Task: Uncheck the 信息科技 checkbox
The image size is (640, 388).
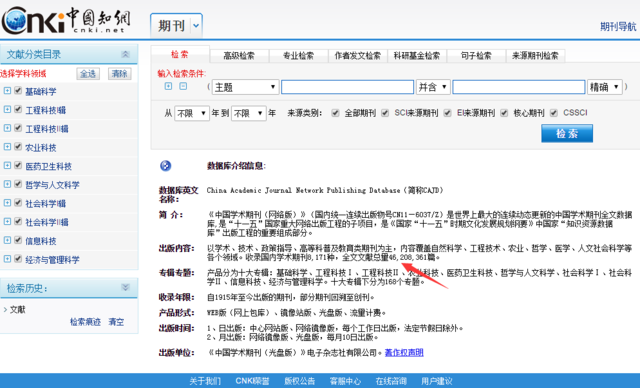Action: tap(18, 240)
